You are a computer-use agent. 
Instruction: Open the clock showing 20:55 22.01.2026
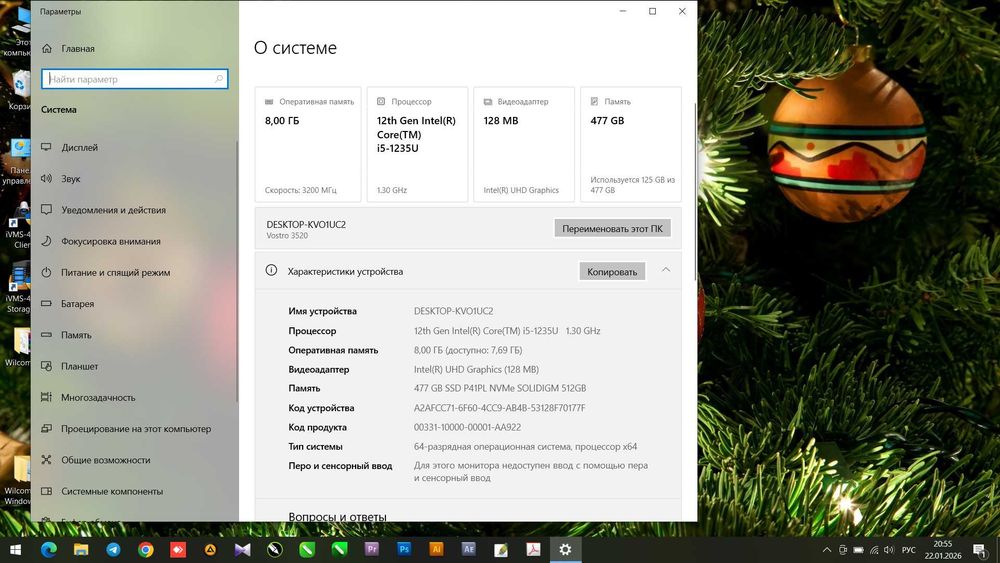coord(943,550)
